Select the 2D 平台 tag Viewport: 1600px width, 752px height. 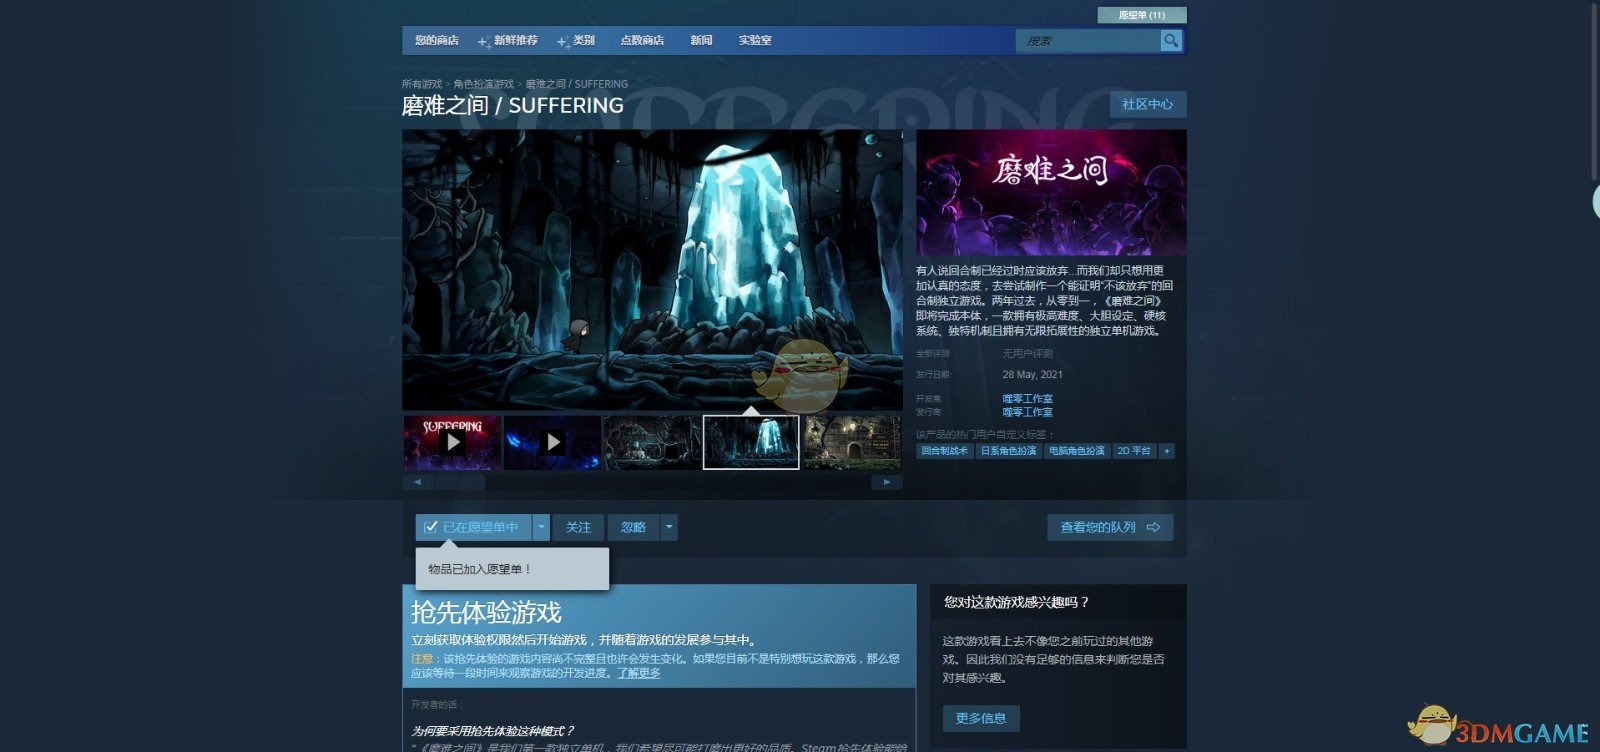(1134, 451)
